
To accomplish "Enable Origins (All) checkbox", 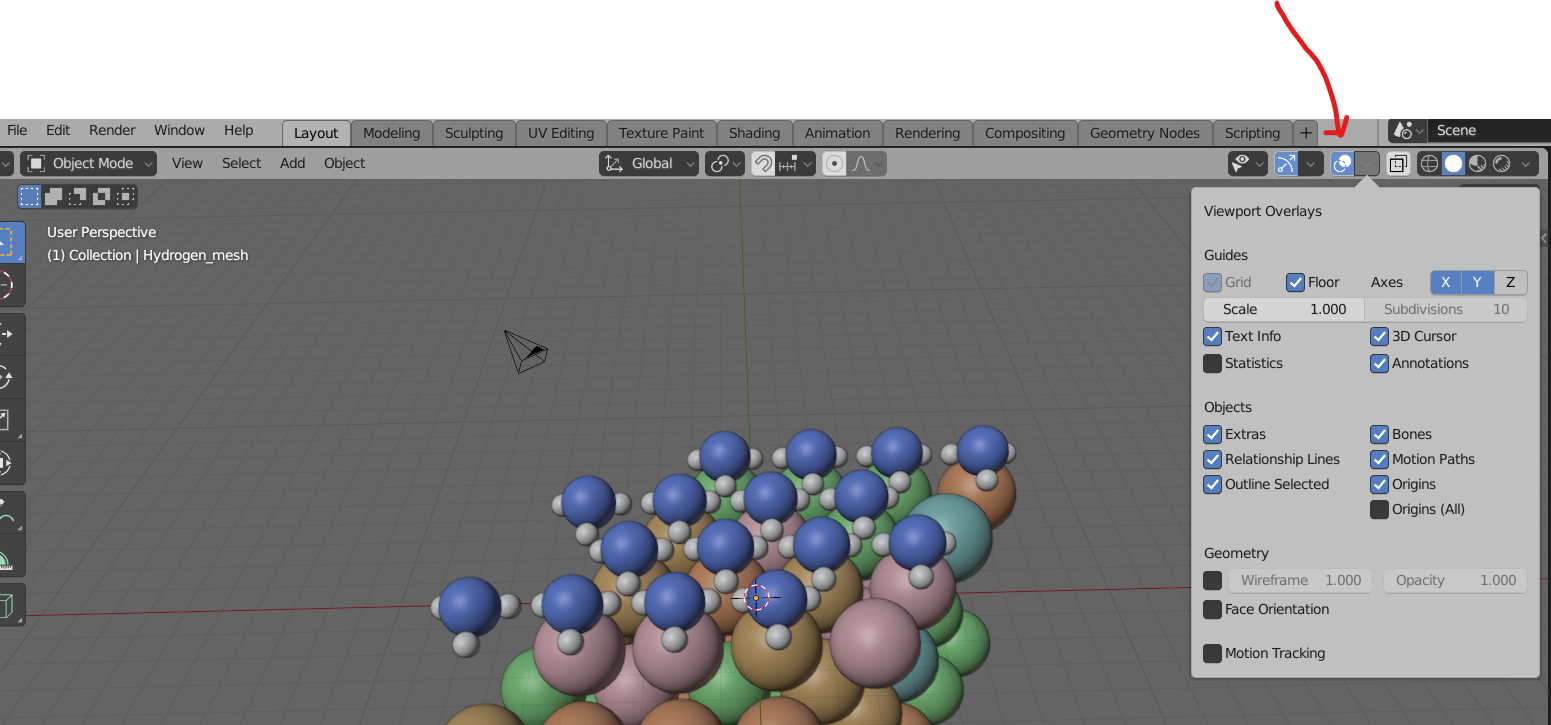I will tap(1380, 509).
